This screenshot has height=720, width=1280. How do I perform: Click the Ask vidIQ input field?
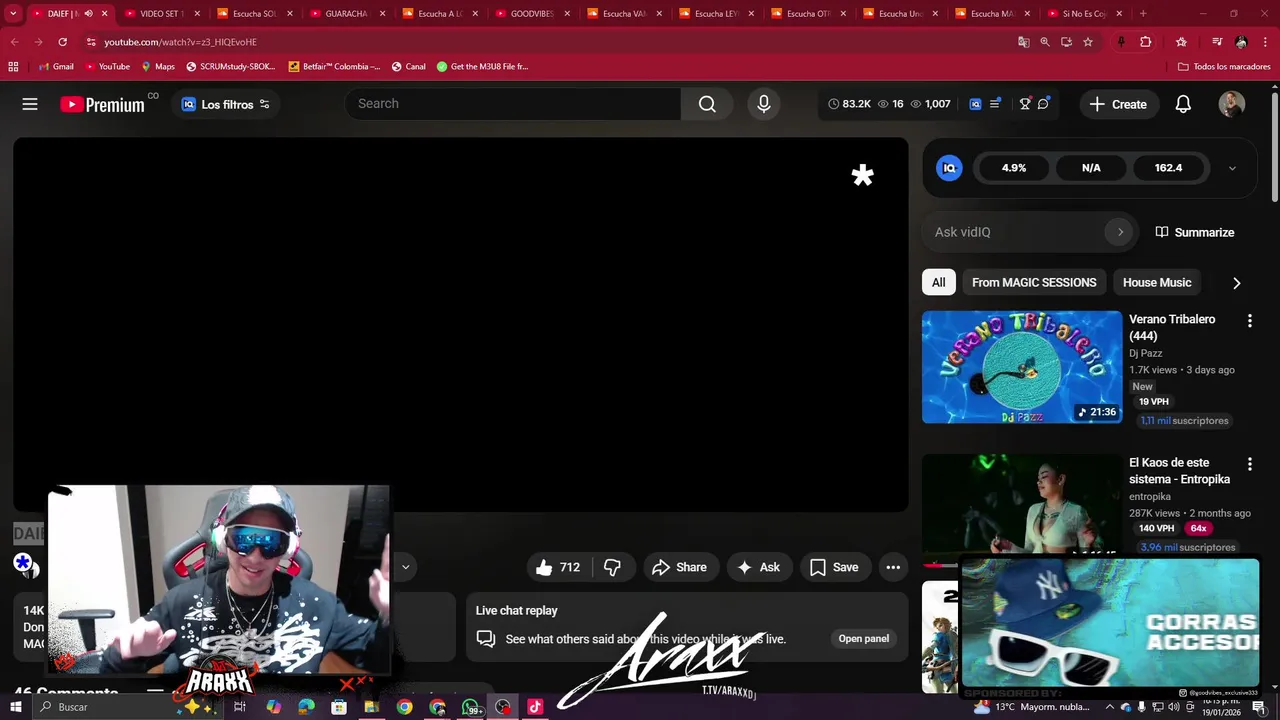[1017, 232]
